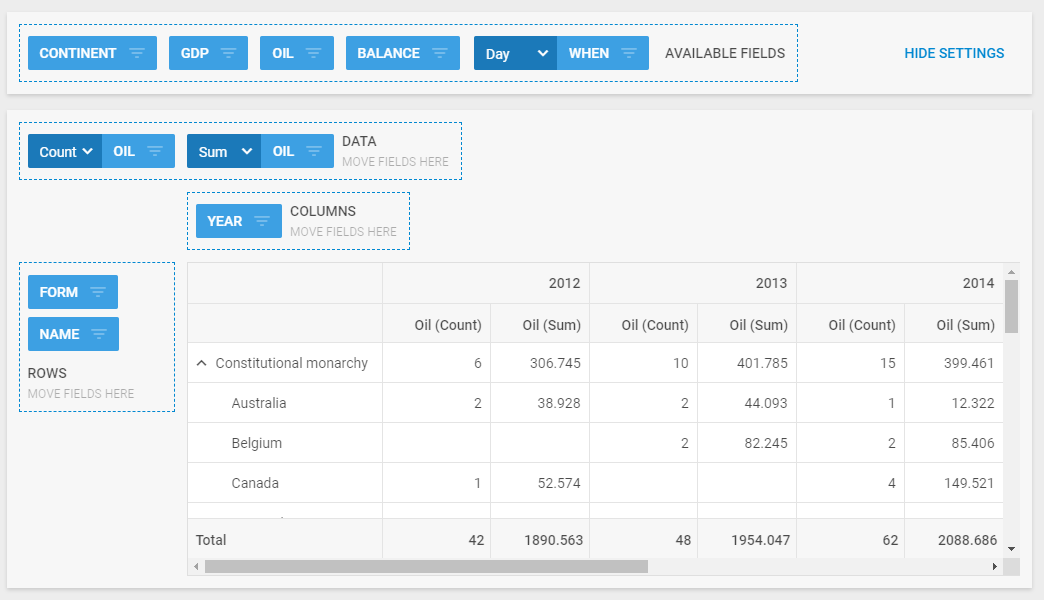Click cell value 306.745
Screen dimensions: 1045x600
(x=555, y=363)
